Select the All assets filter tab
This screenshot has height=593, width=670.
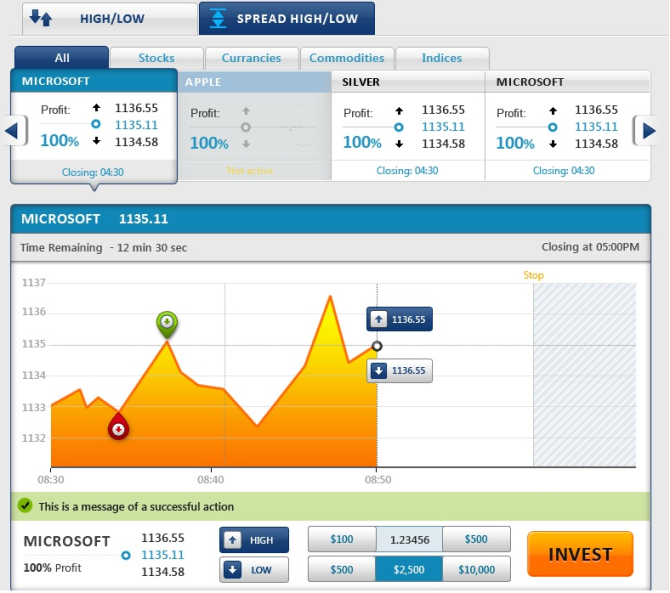click(62, 58)
